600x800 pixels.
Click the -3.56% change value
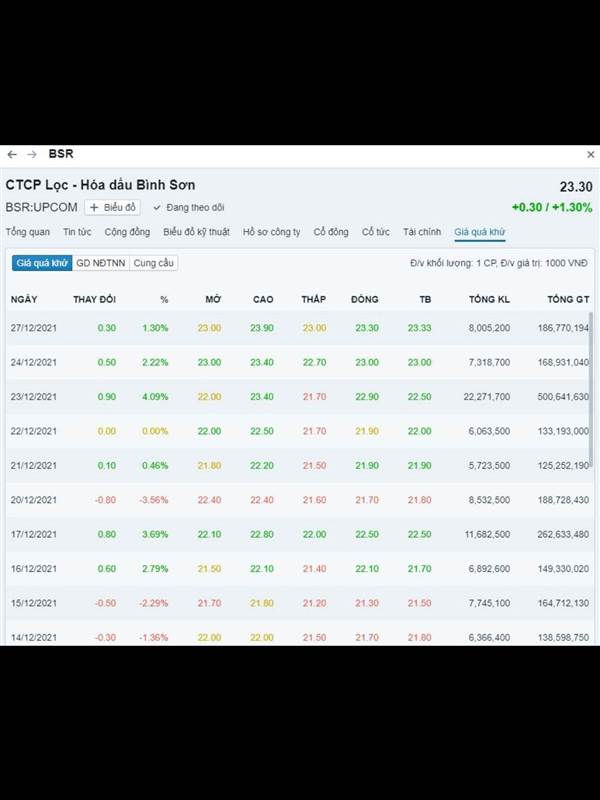(154, 500)
